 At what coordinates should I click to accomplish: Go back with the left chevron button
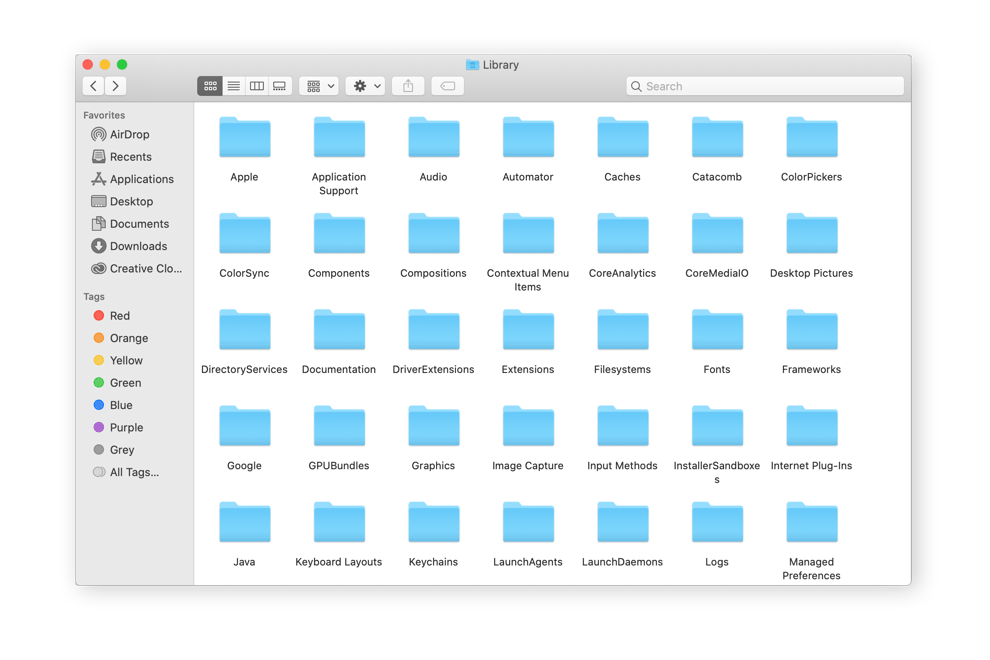pos(93,86)
